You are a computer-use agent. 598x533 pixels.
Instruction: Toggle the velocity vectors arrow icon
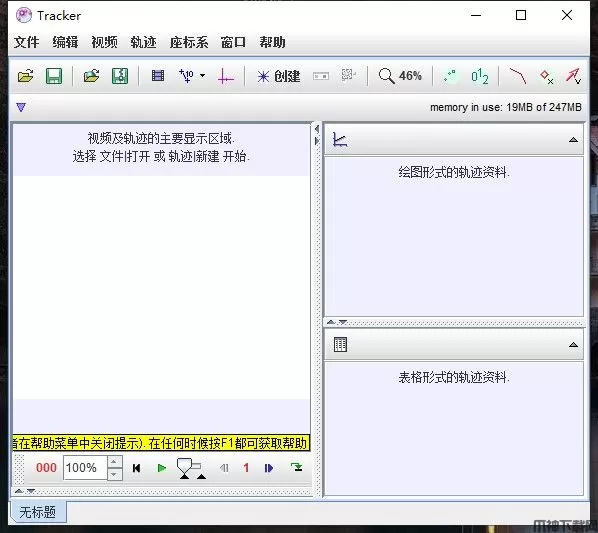point(573,76)
